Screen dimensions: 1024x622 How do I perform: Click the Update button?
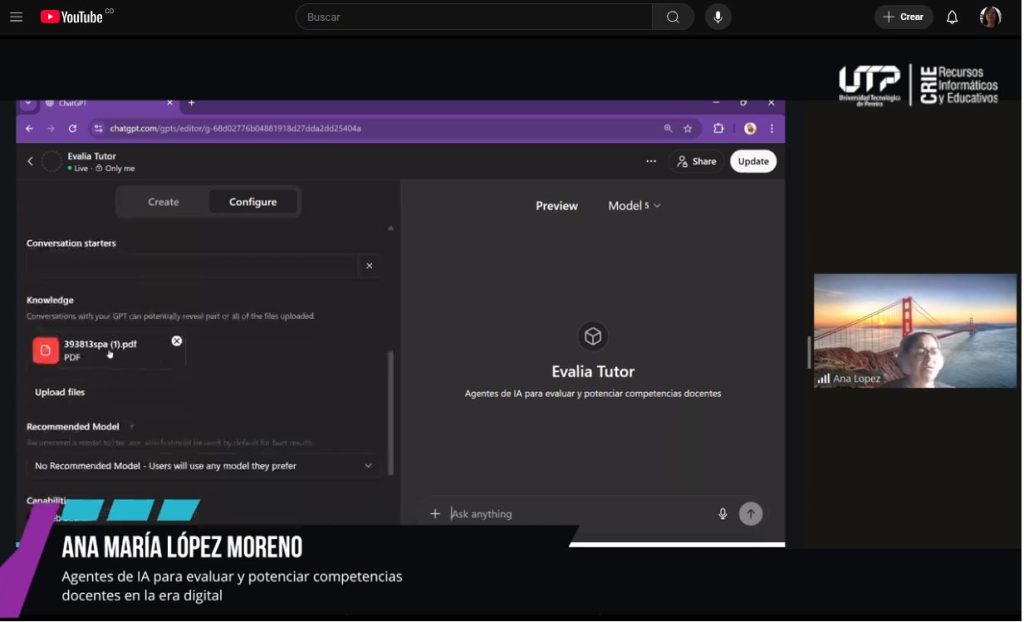[753, 161]
